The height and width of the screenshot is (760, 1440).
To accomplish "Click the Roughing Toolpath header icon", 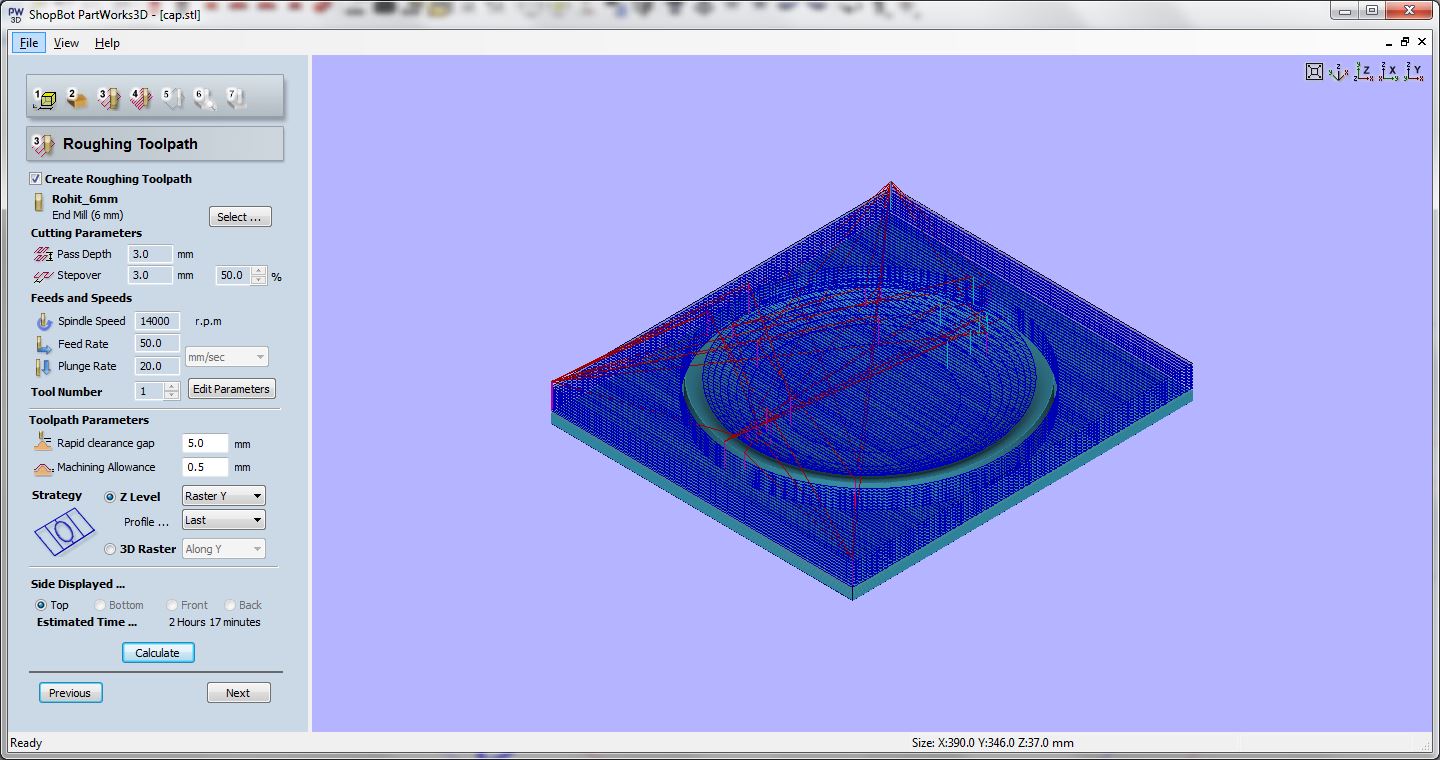I will click(x=44, y=144).
